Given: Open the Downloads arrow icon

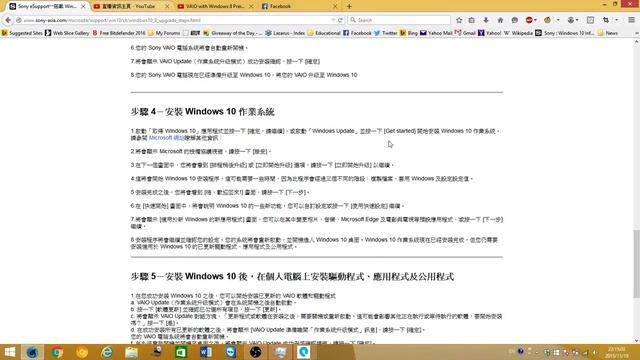Looking at the screenshot, I should [x=486, y=20].
